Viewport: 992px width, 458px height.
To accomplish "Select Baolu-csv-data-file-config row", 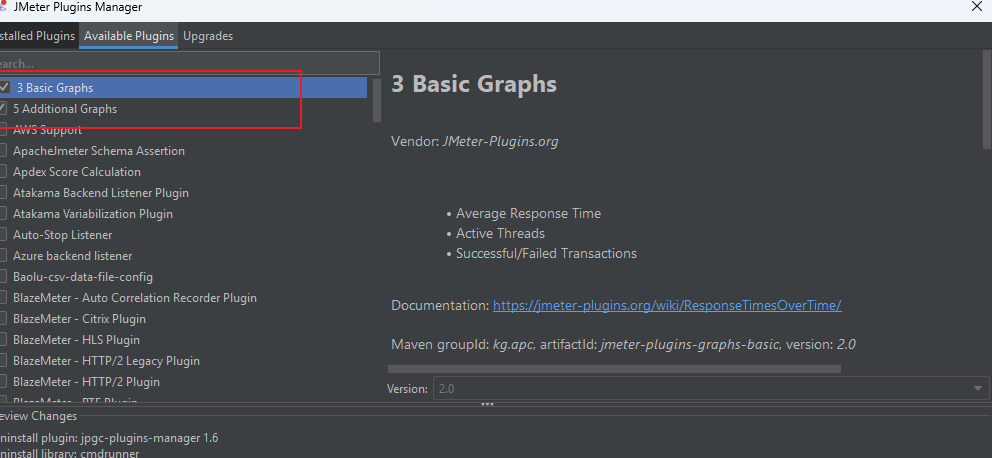I will [183, 276].
